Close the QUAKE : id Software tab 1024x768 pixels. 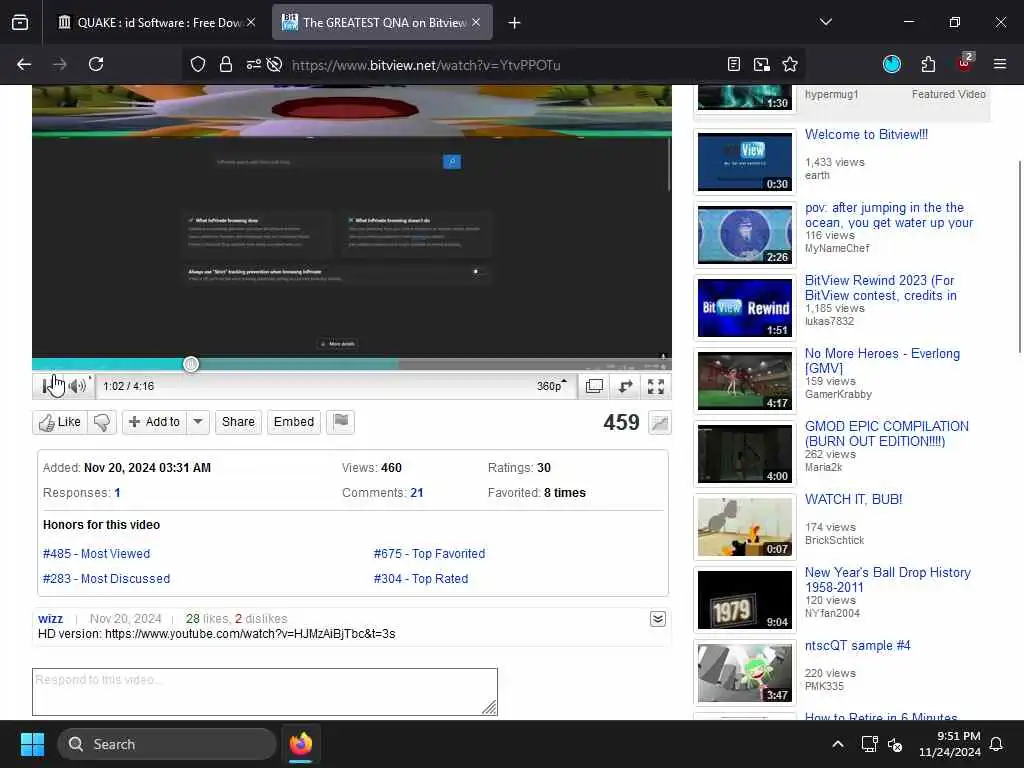click(x=251, y=23)
